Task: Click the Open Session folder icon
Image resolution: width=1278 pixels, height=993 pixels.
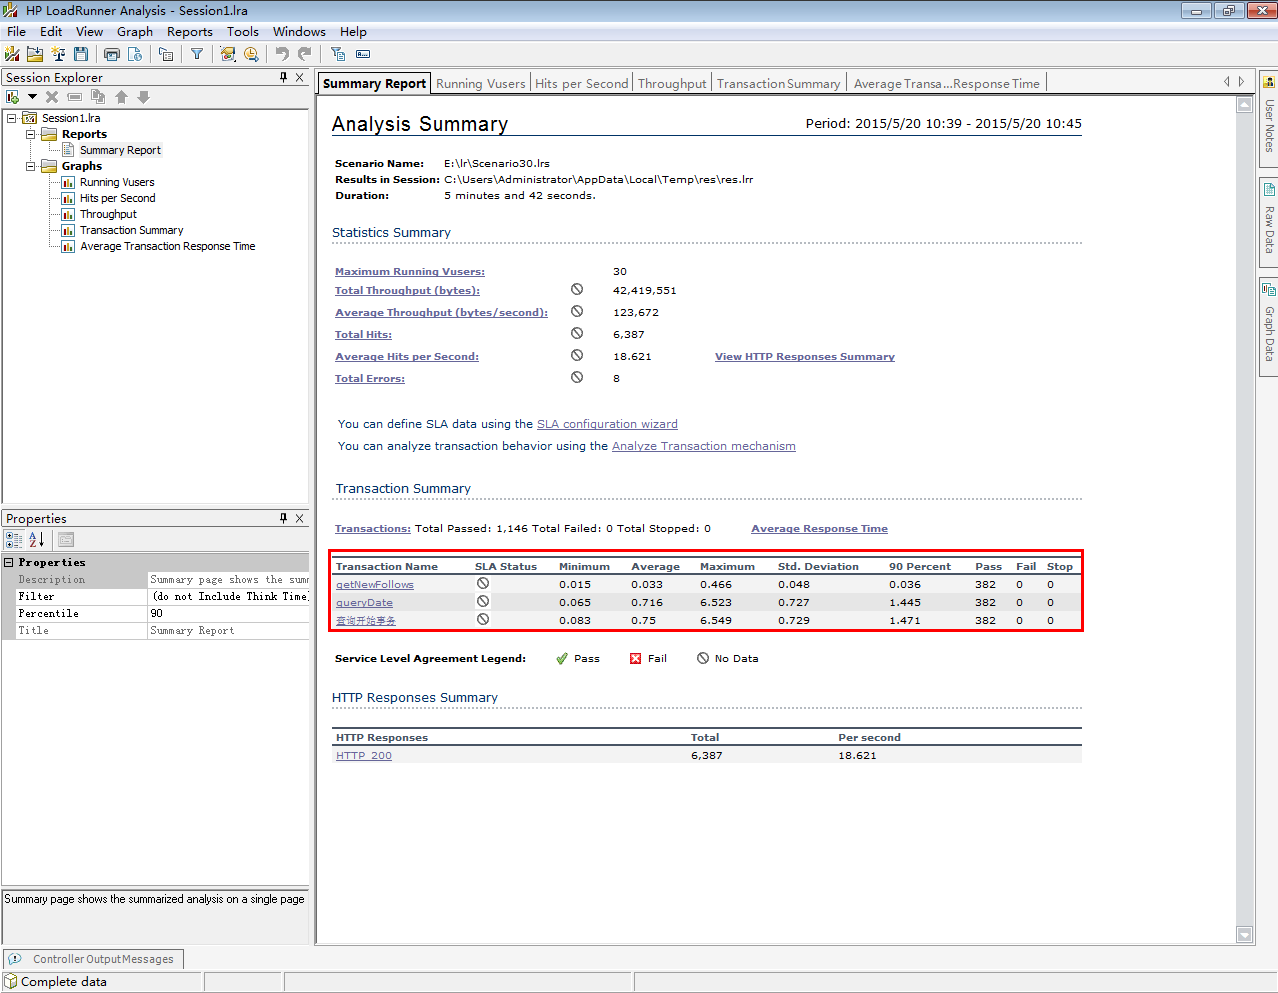Action: [x=35, y=54]
